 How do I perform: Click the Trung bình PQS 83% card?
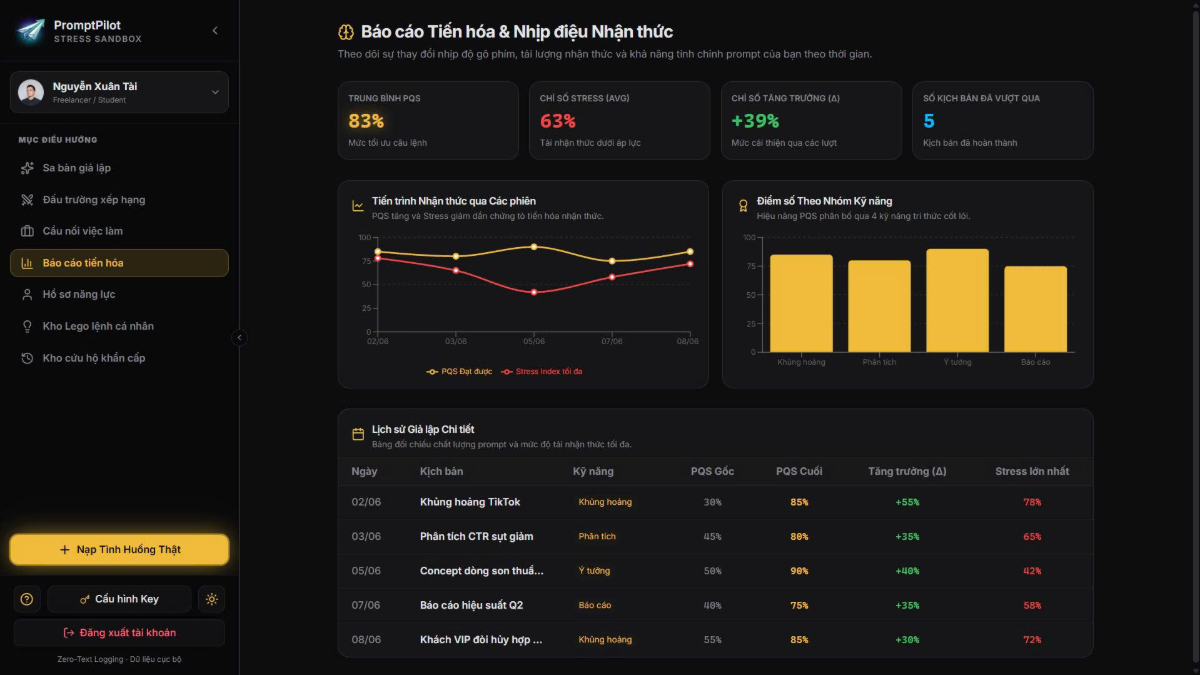[428, 120]
